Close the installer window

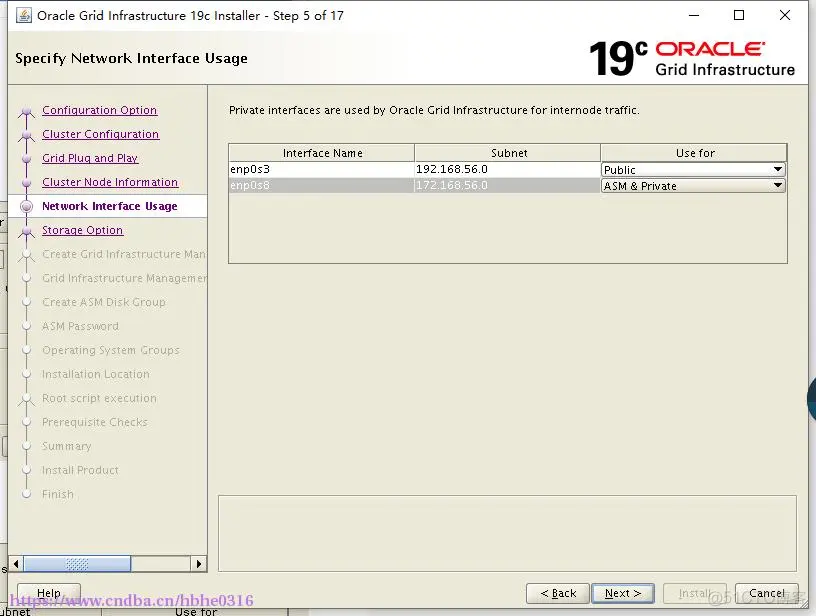pyautogui.click(x=785, y=16)
